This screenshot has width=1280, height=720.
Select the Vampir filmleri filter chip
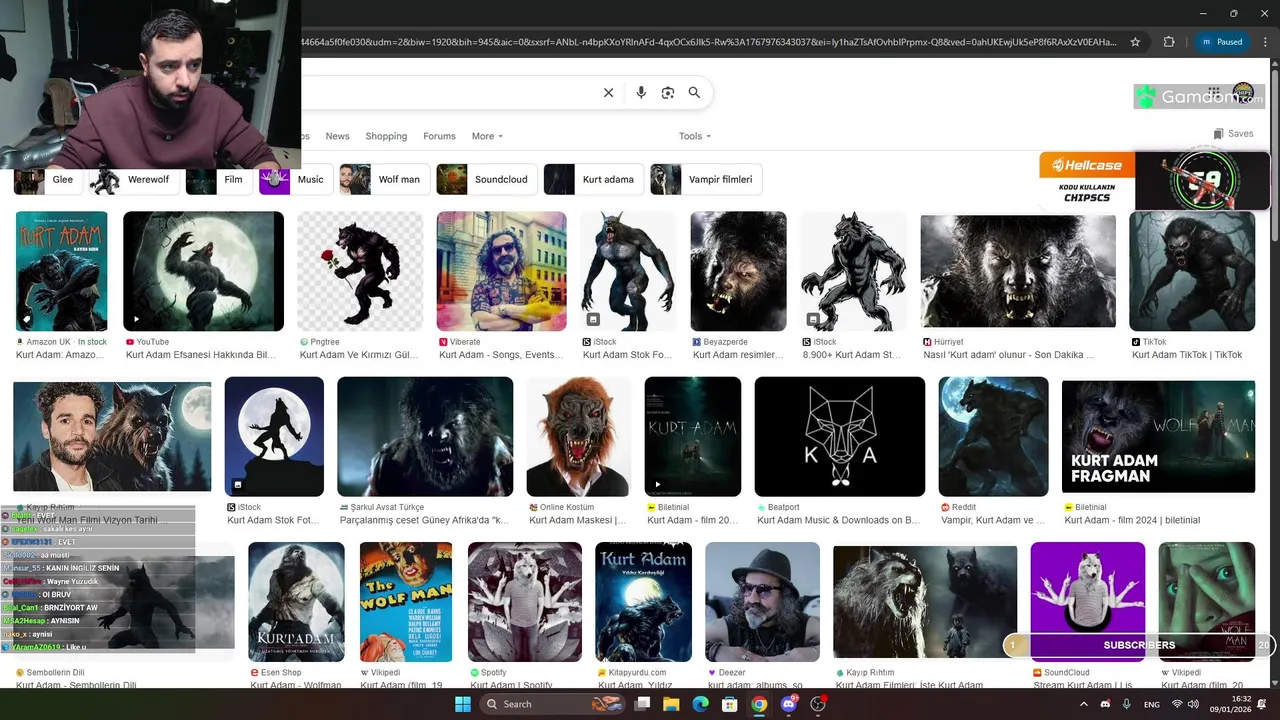[706, 180]
